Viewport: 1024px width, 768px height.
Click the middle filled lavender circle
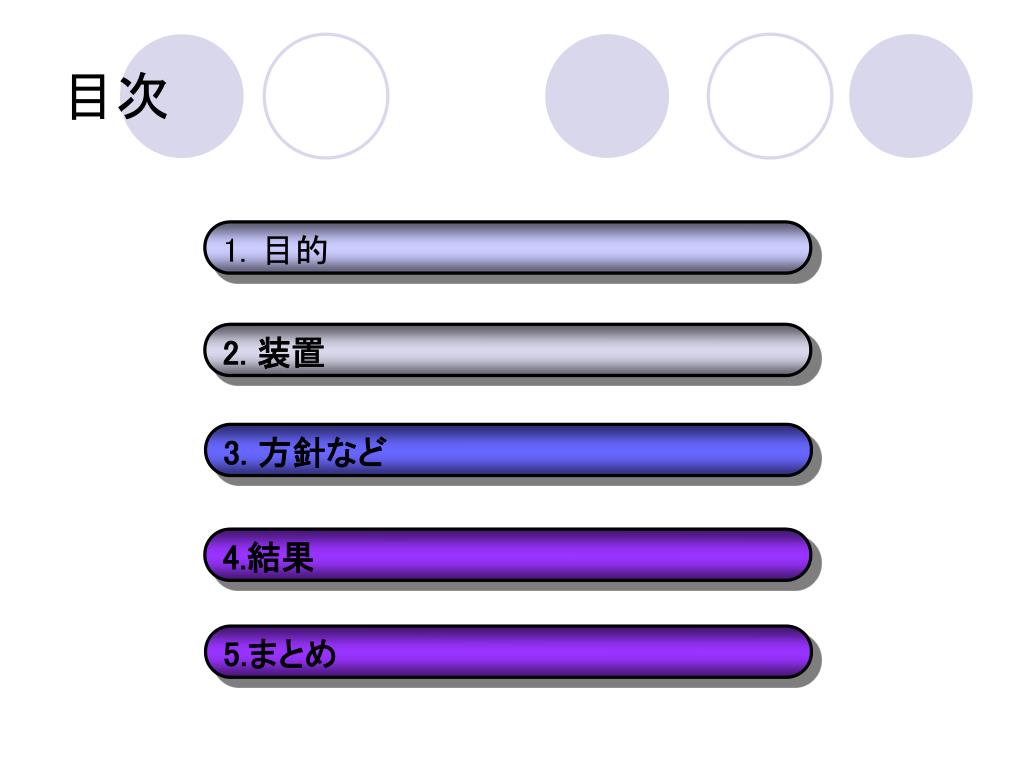click(x=607, y=96)
